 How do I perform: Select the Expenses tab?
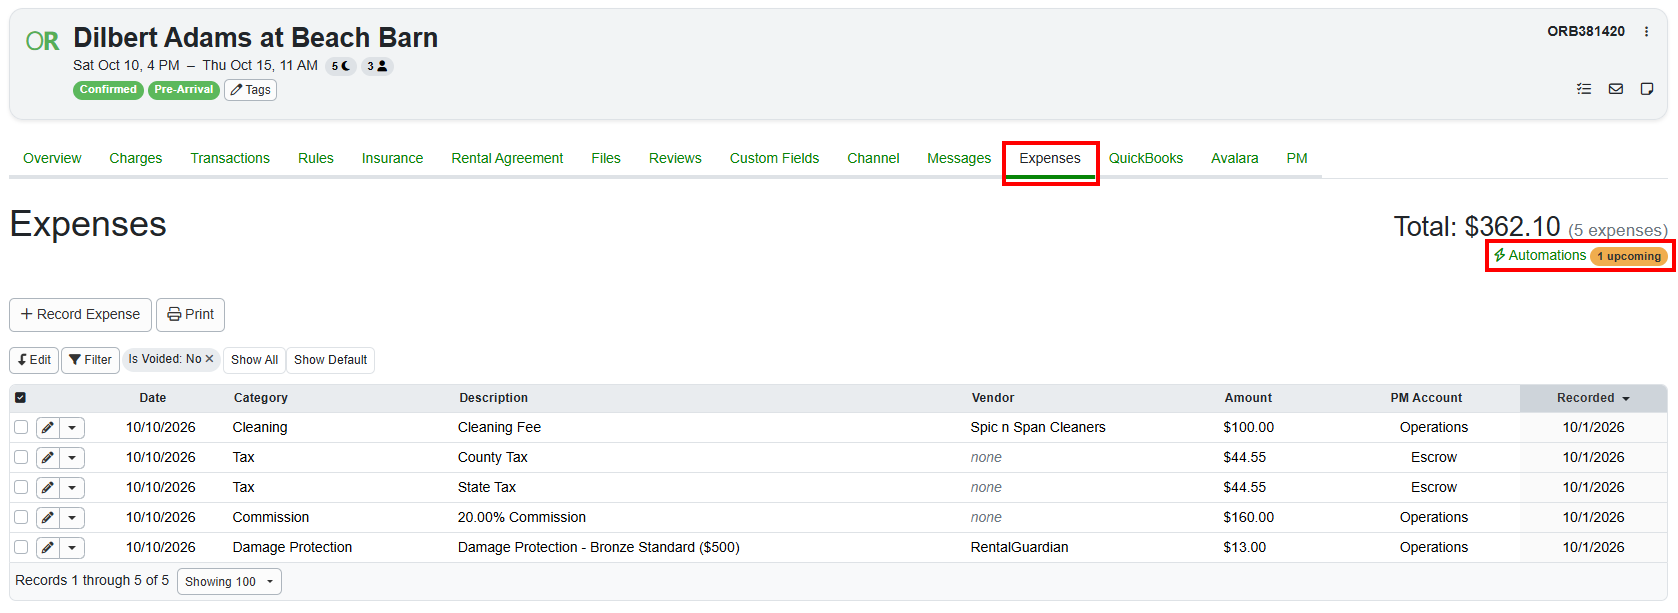(x=1050, y=158)
